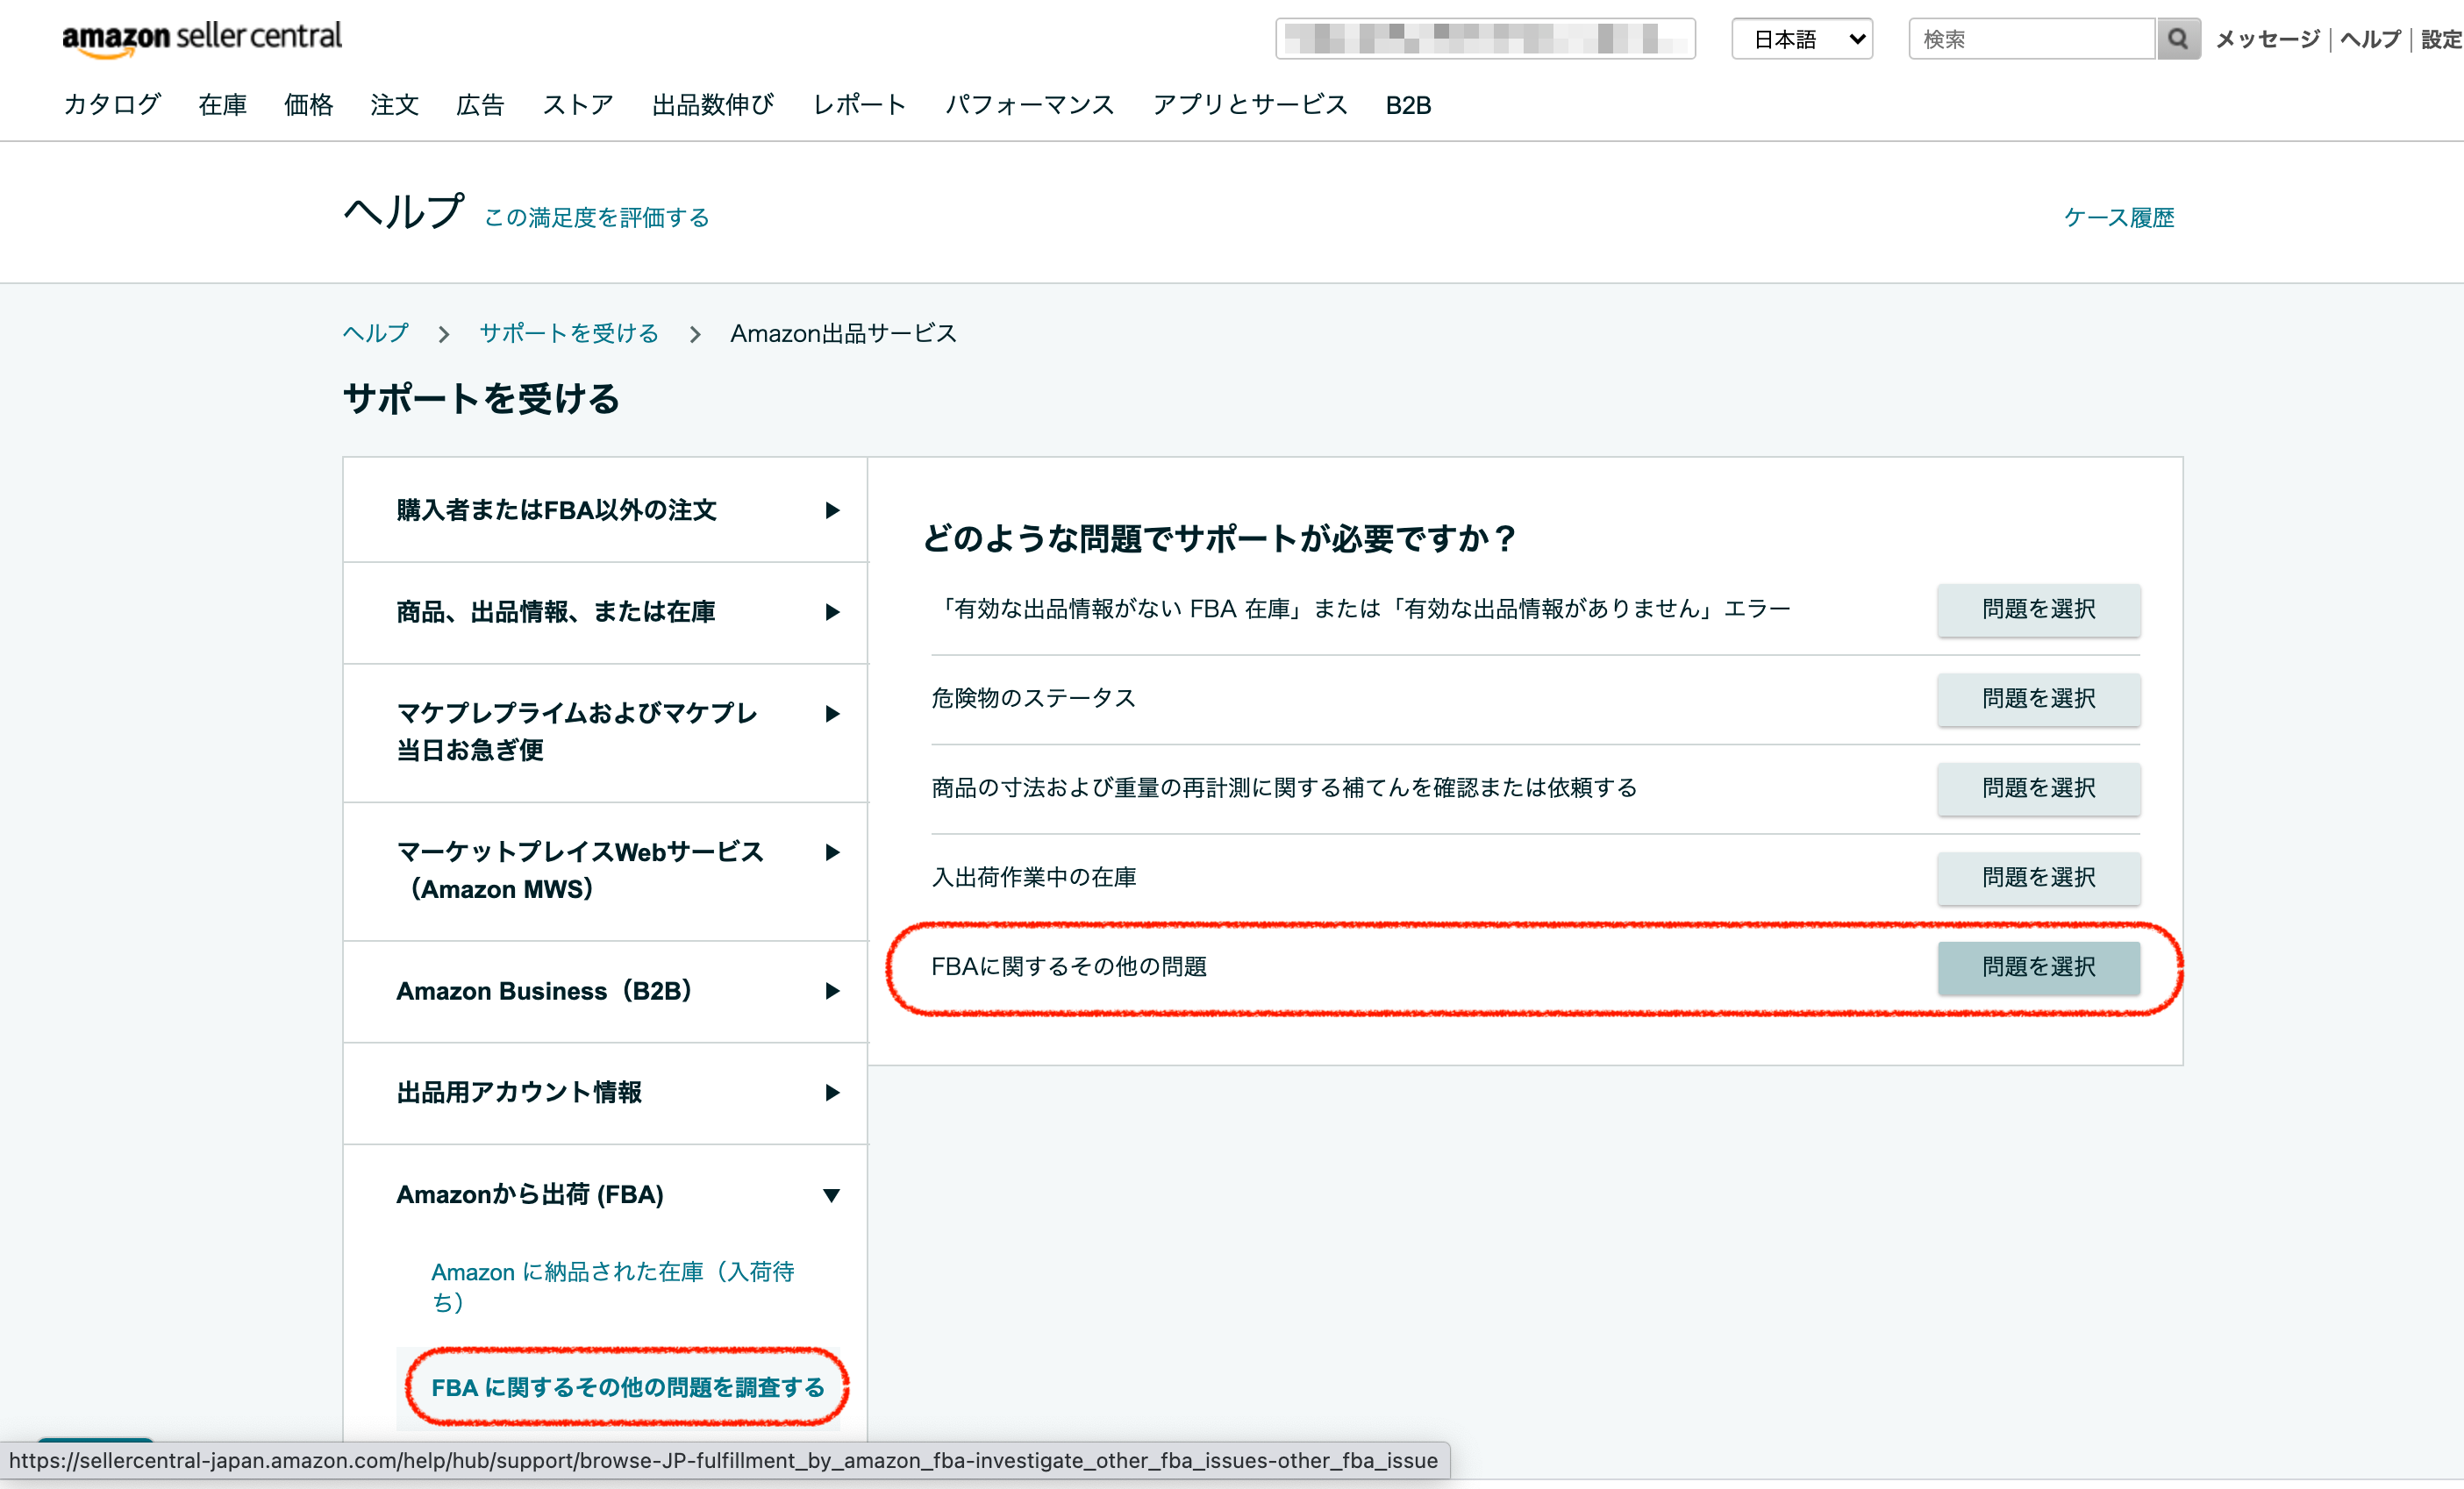Expand the マケプレプライム section arrow
2464x1489 pixels.
click(x=831, y=714)
